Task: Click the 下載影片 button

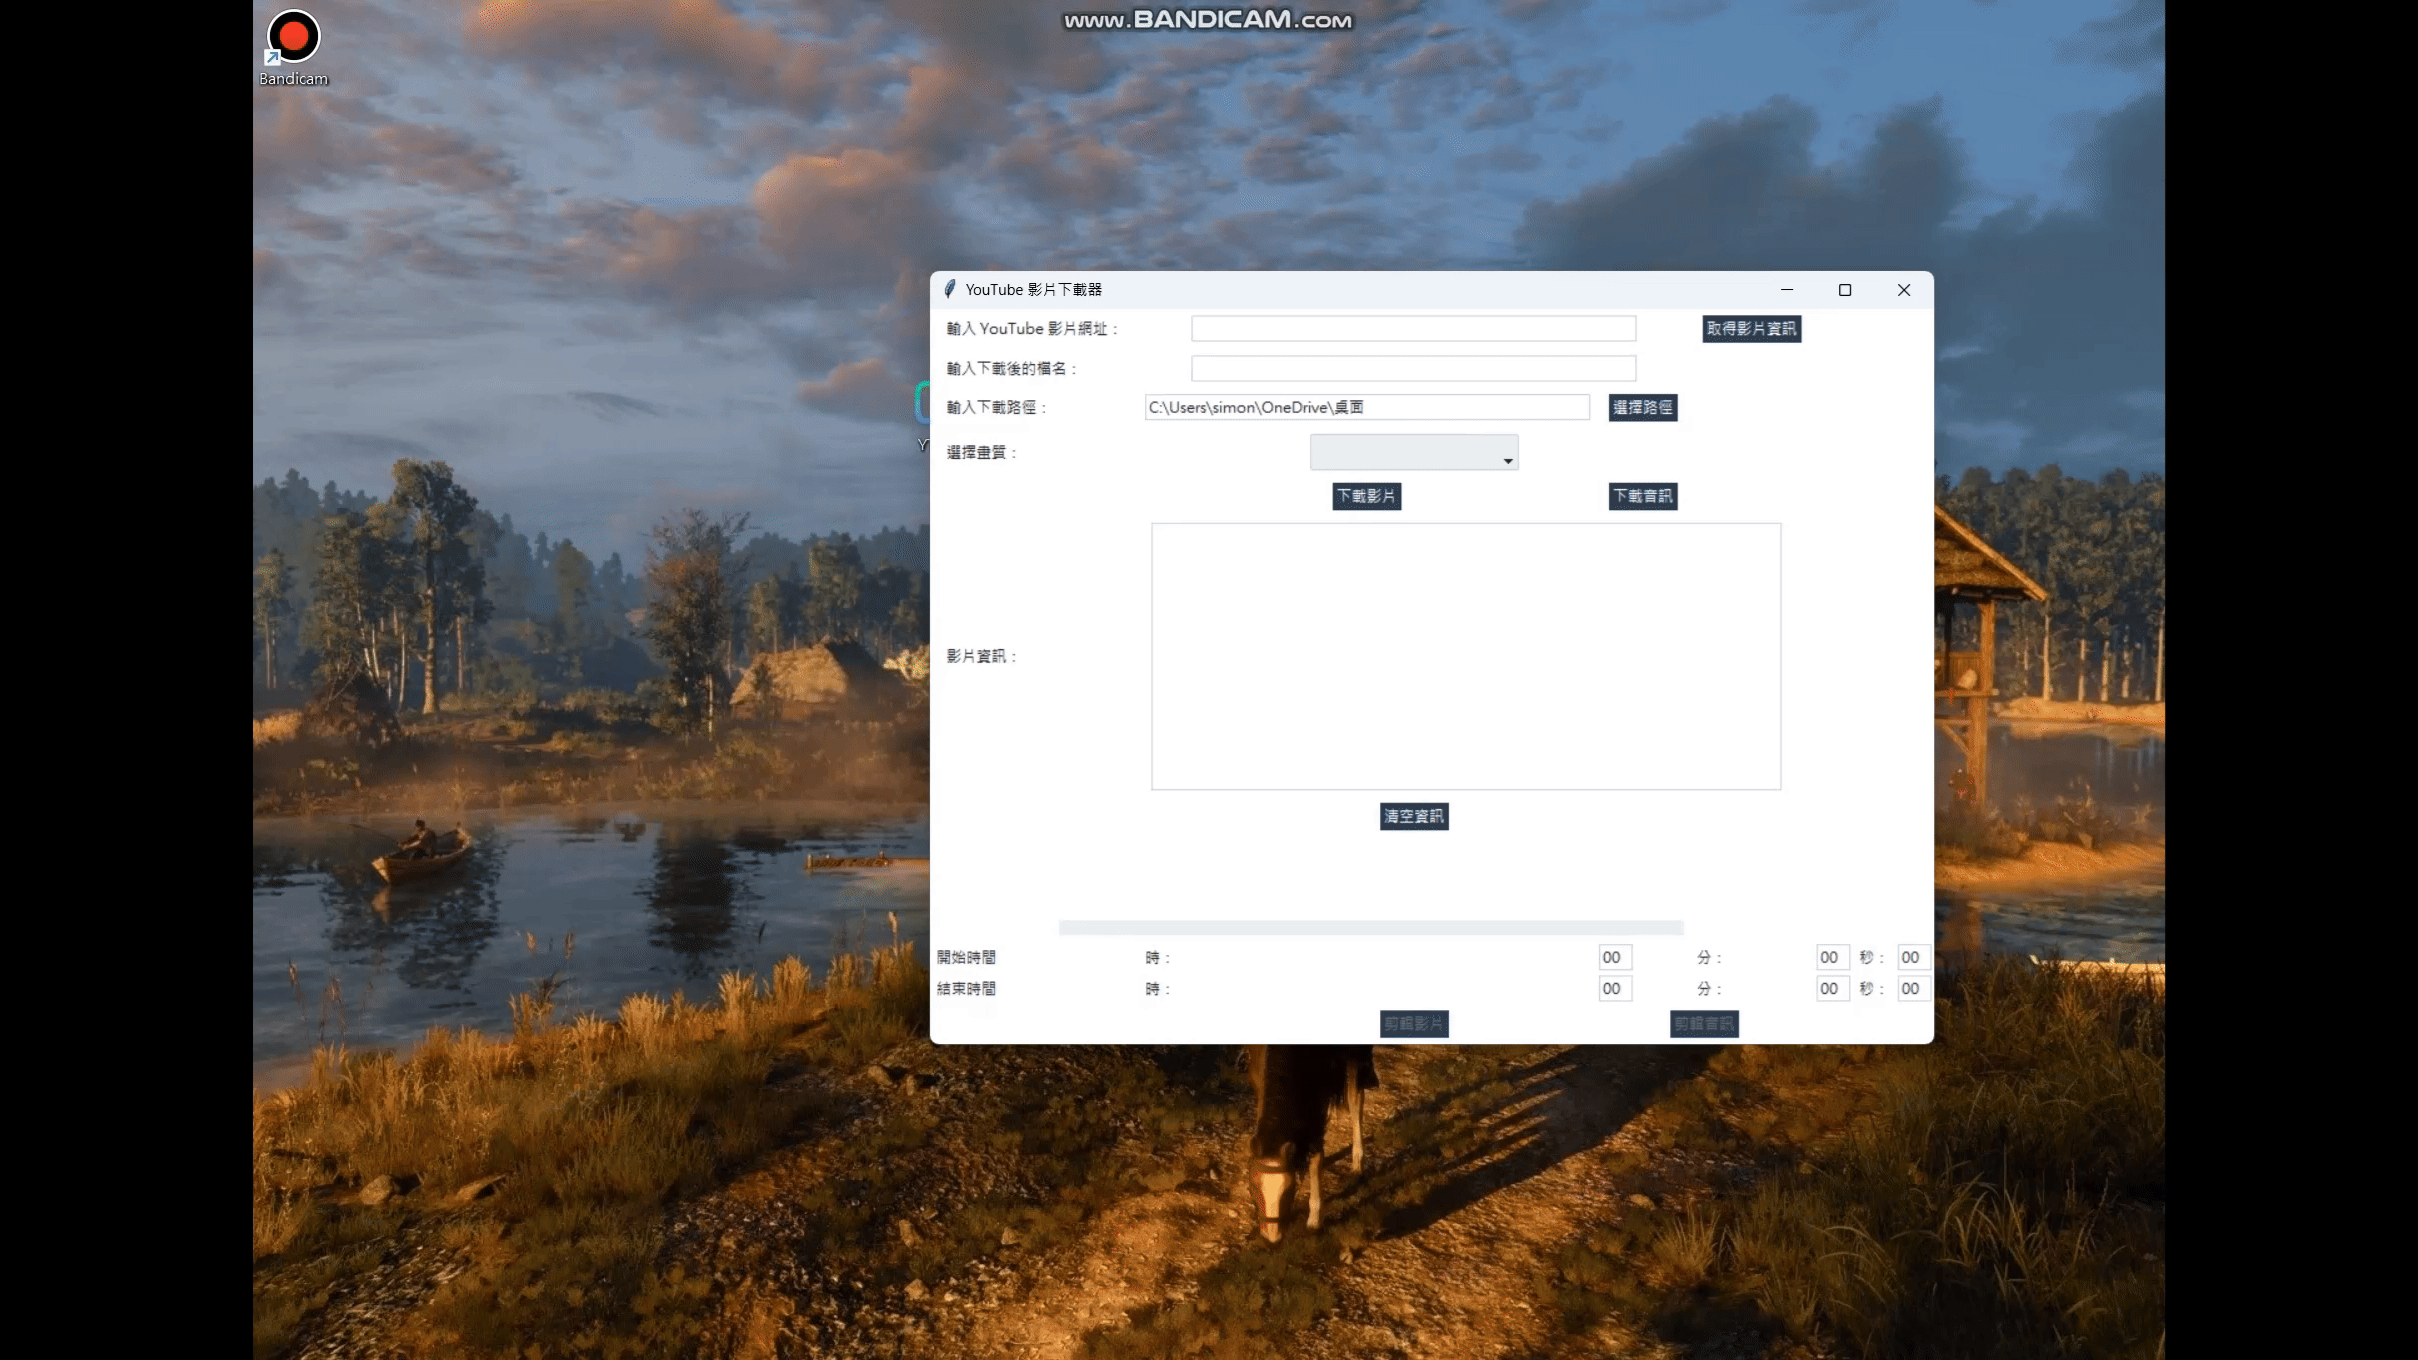Action: (x=1366, y=496)
